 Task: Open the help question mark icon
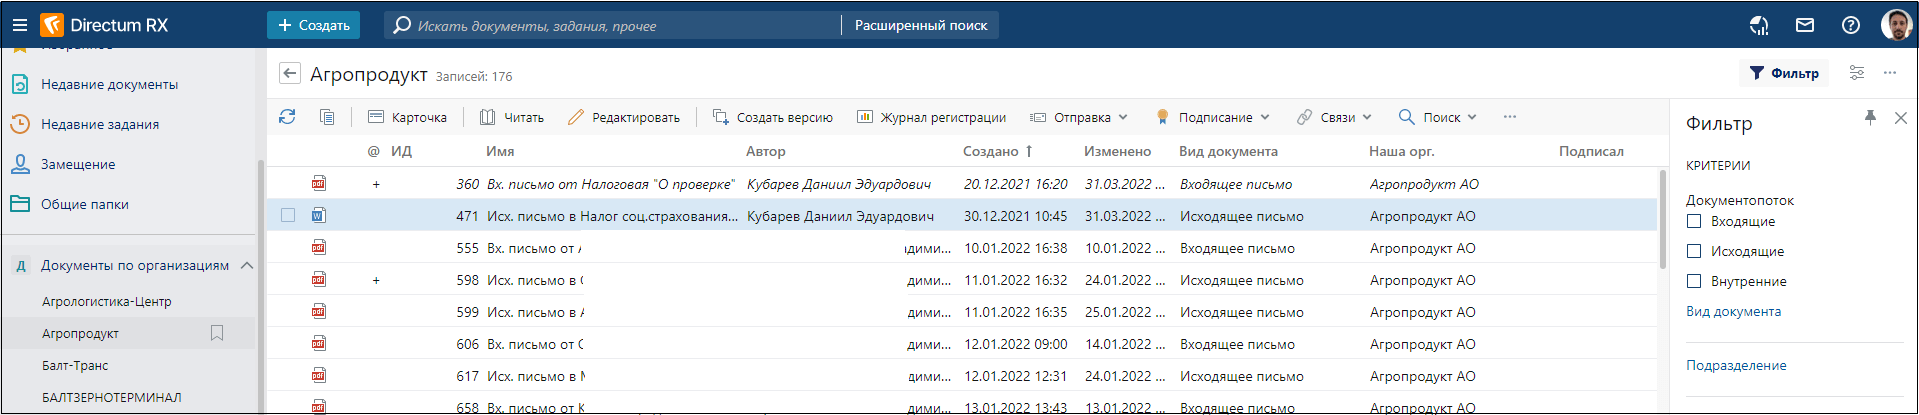click(x=1851, y=25)
